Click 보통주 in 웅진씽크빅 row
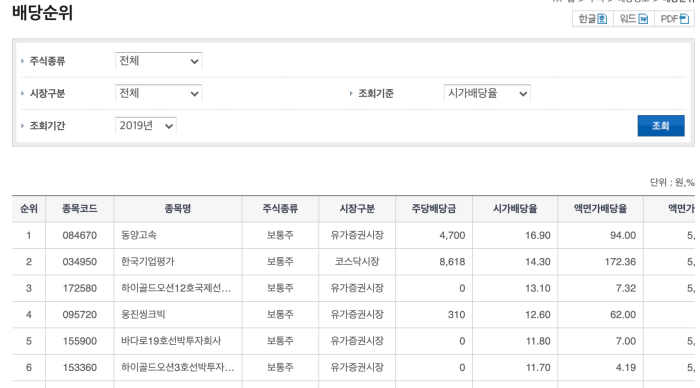 point(280,314)
